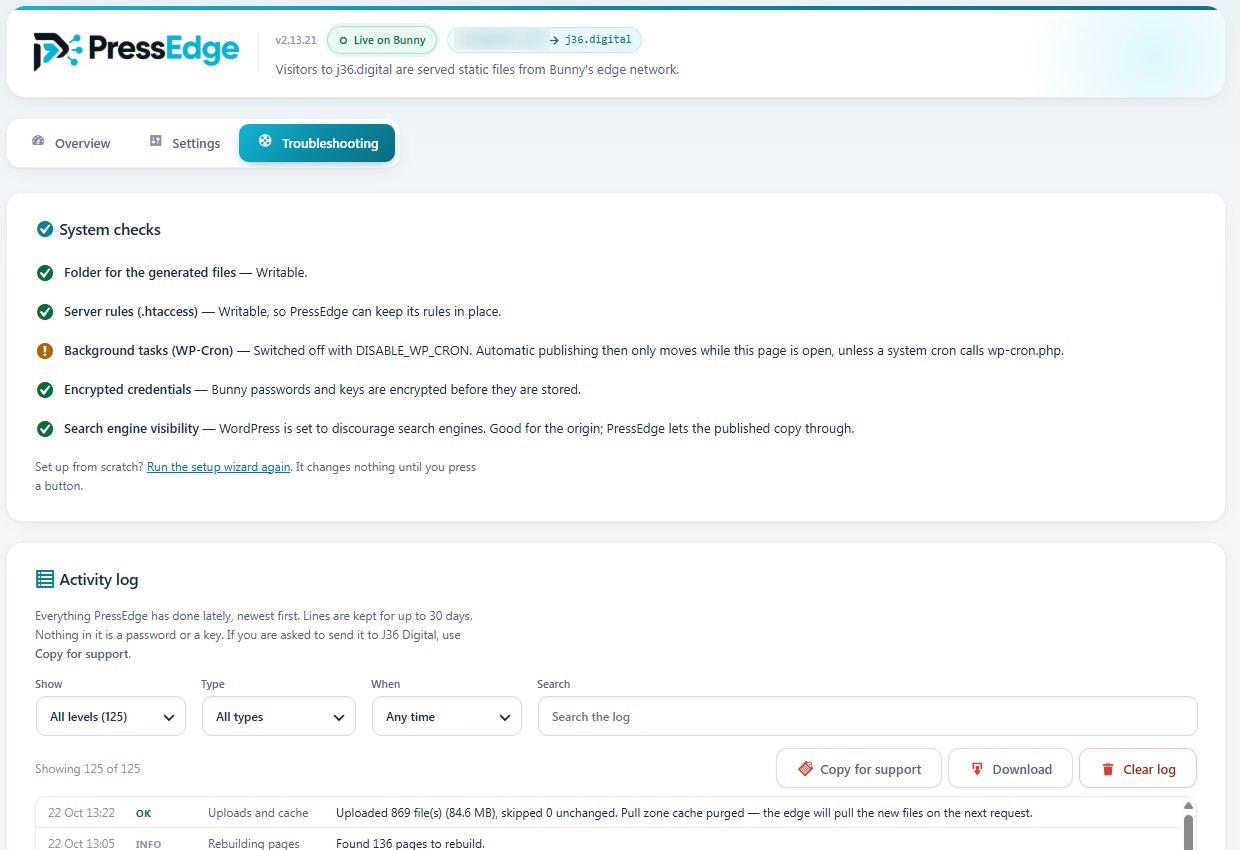Click the green check beside Search engine visibility
Screen dimensions: 1240x850
click(x=44, y=428)
